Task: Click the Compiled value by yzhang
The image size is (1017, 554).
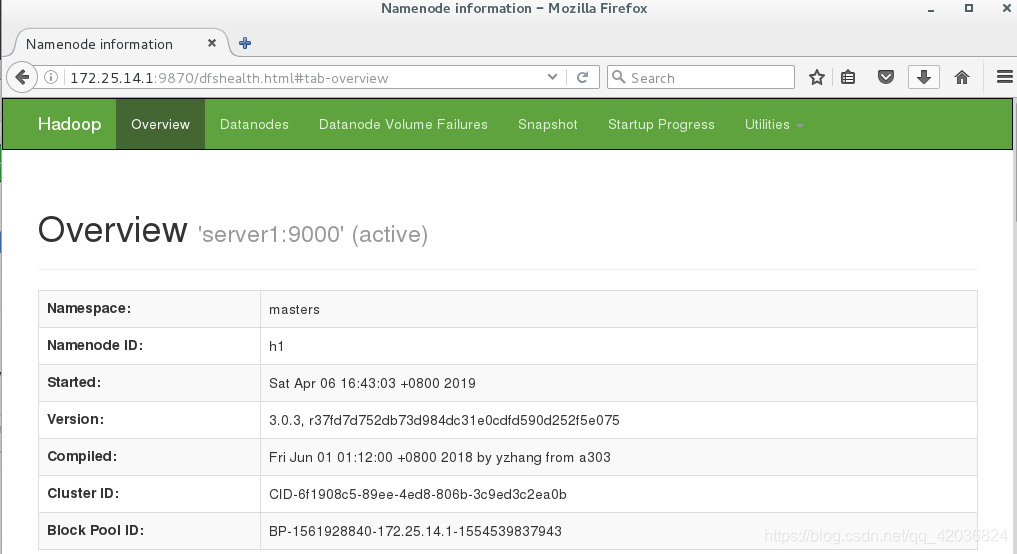Action: point(440,457)
